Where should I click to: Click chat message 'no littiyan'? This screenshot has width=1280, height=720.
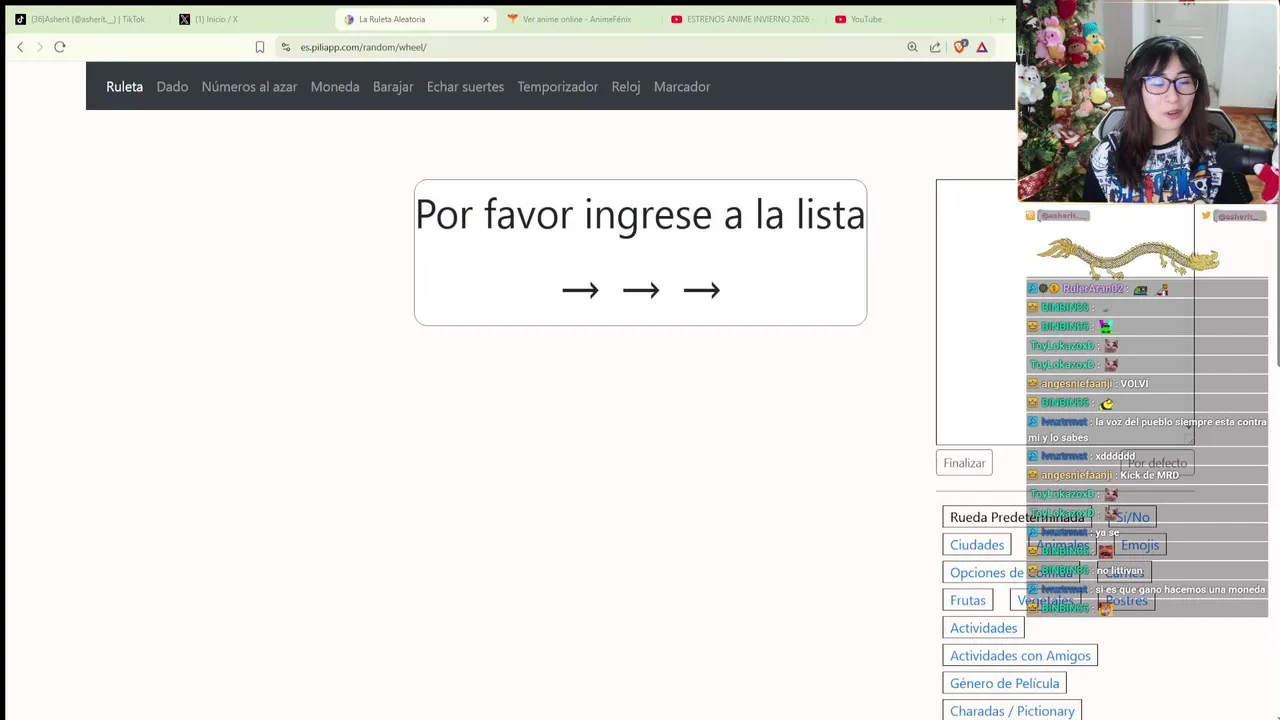point(1119,571)
